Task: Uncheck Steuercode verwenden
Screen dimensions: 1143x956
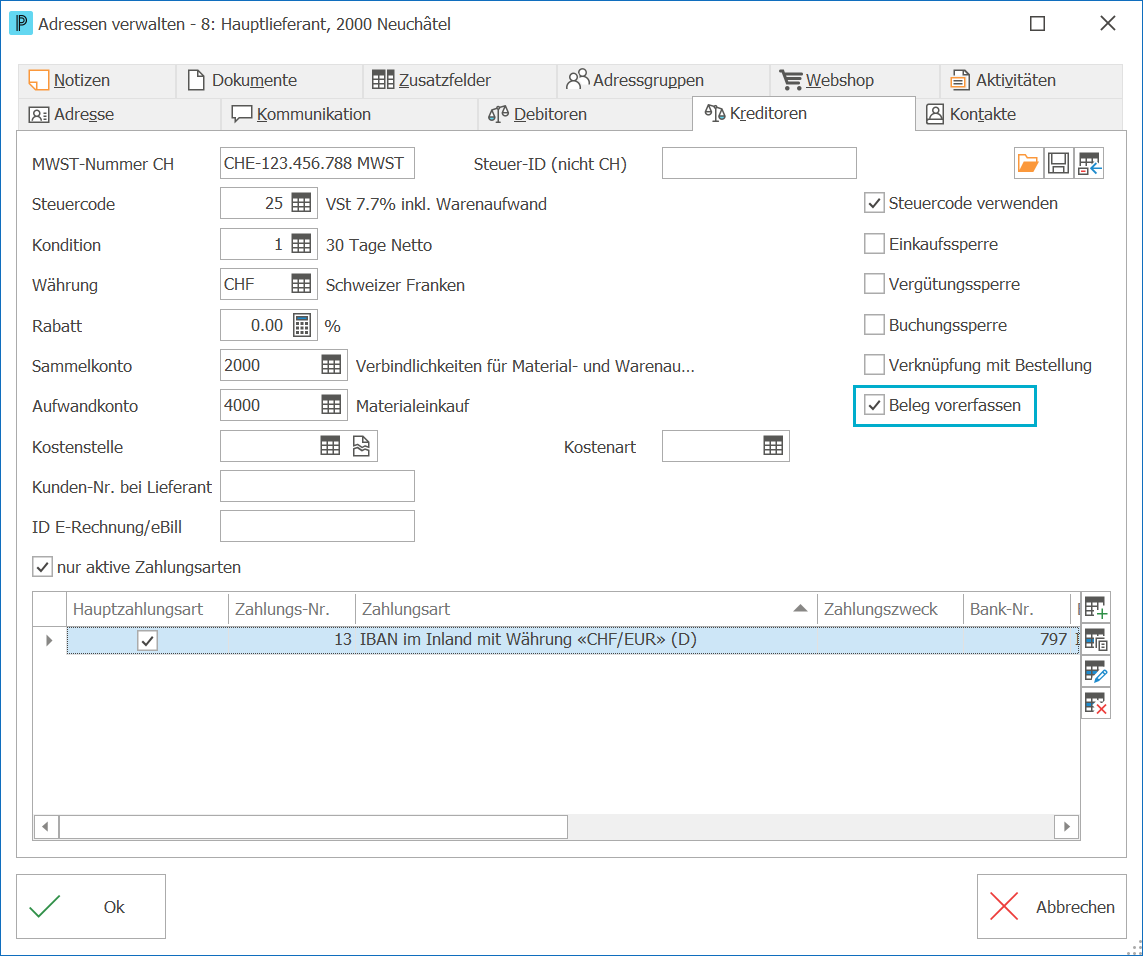Action: [x=874, y=203]
